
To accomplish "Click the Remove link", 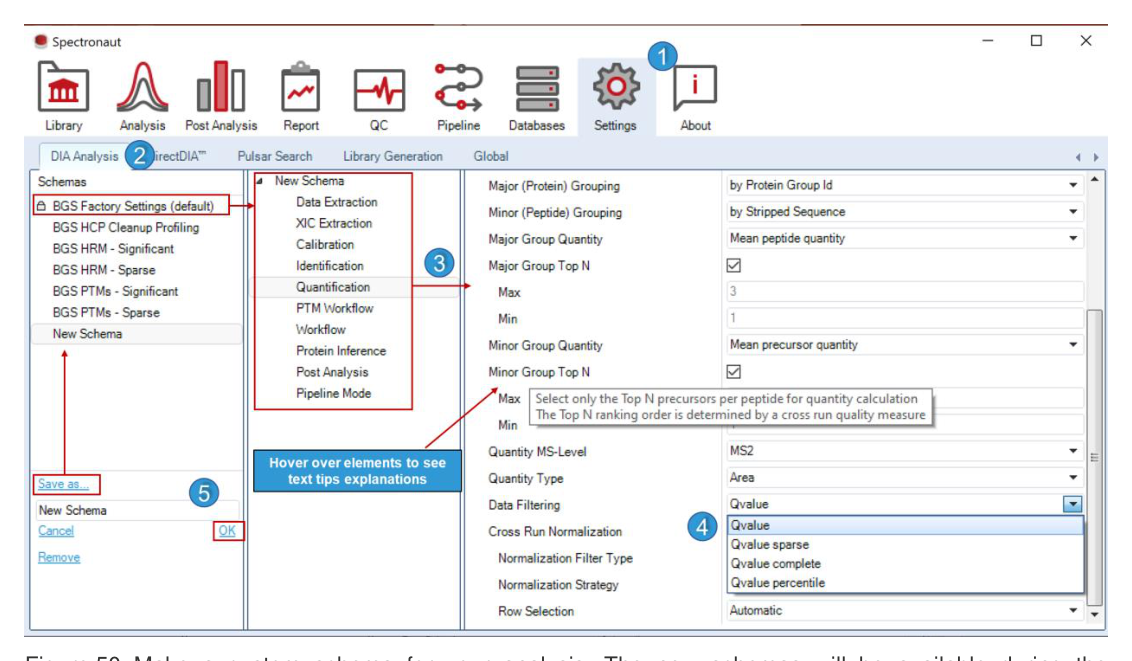I will (58, 558).
